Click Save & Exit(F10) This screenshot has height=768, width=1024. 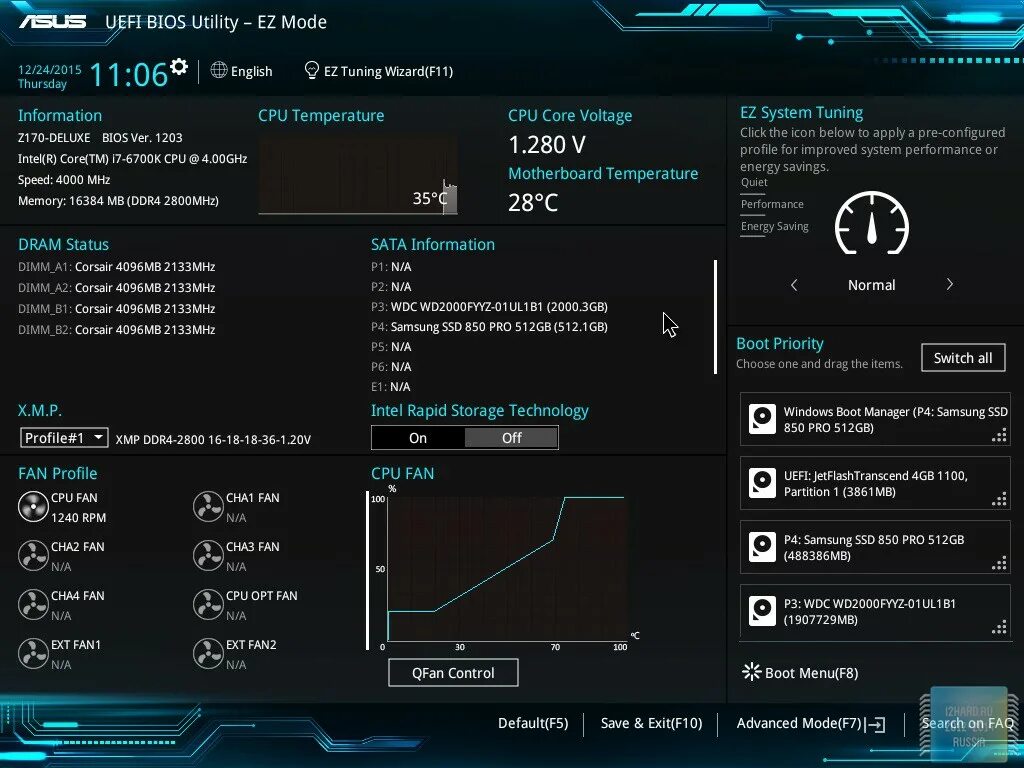point(651,723)
